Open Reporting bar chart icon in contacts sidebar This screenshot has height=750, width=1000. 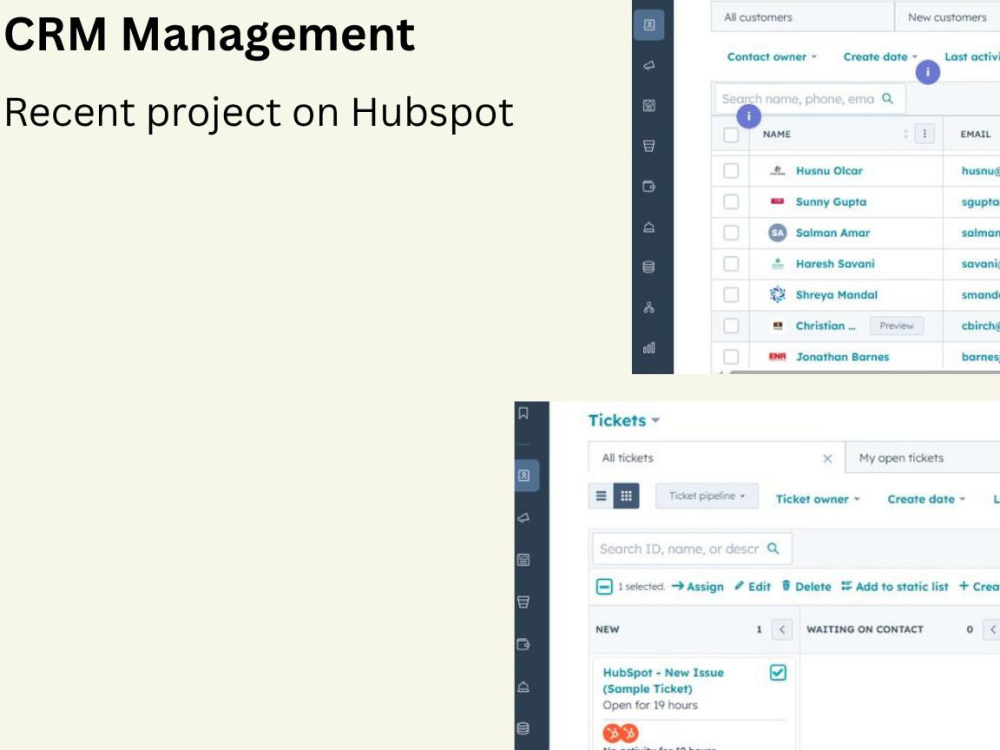(649, 348)
